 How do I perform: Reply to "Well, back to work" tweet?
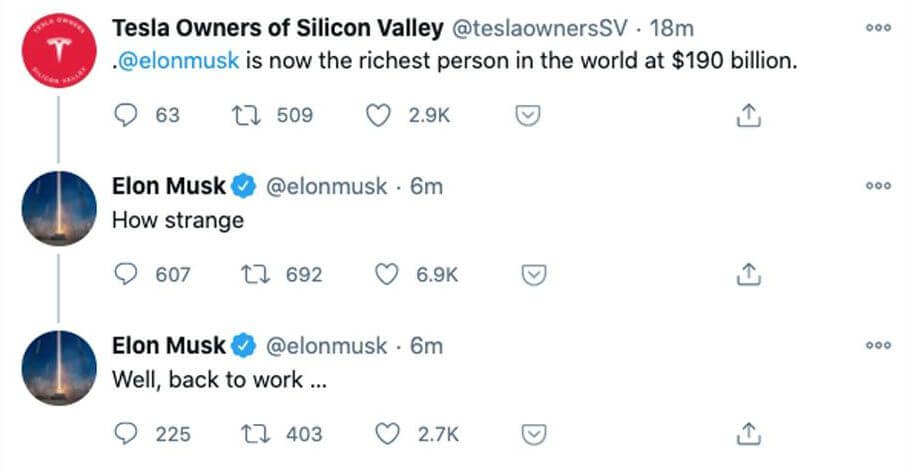(126, 433)
